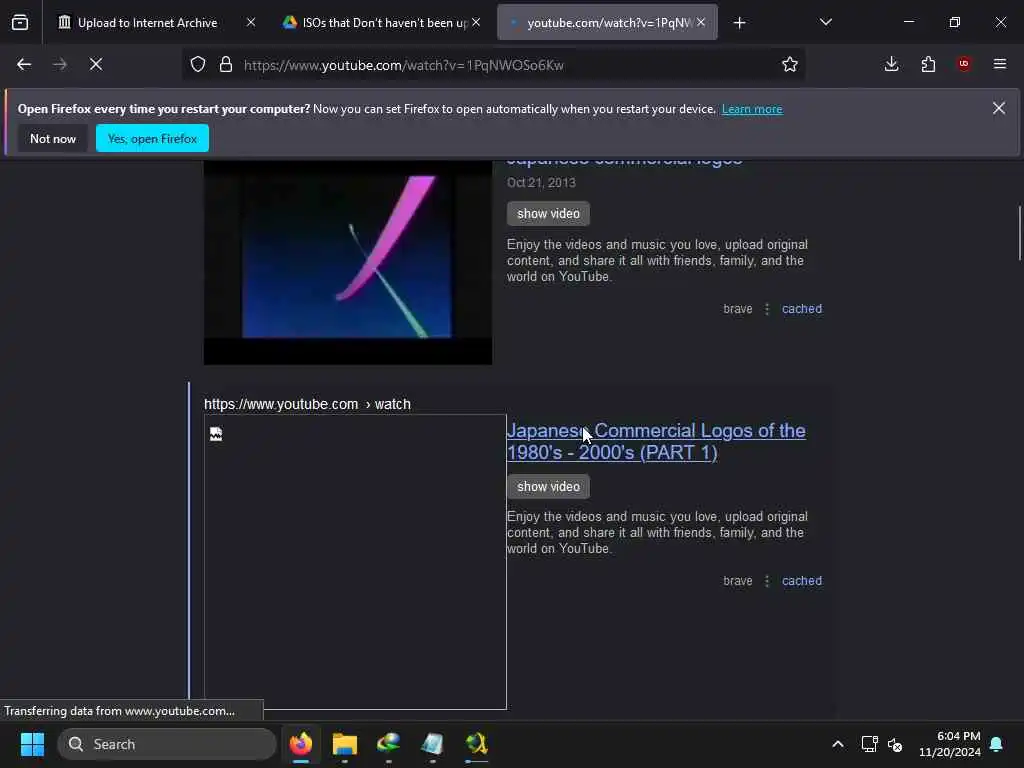Image resolution: width=1024 pixels, height=768 pixels.
Task: Open the clock showing 6:04 PM
Action: click(x=950, y=744)
